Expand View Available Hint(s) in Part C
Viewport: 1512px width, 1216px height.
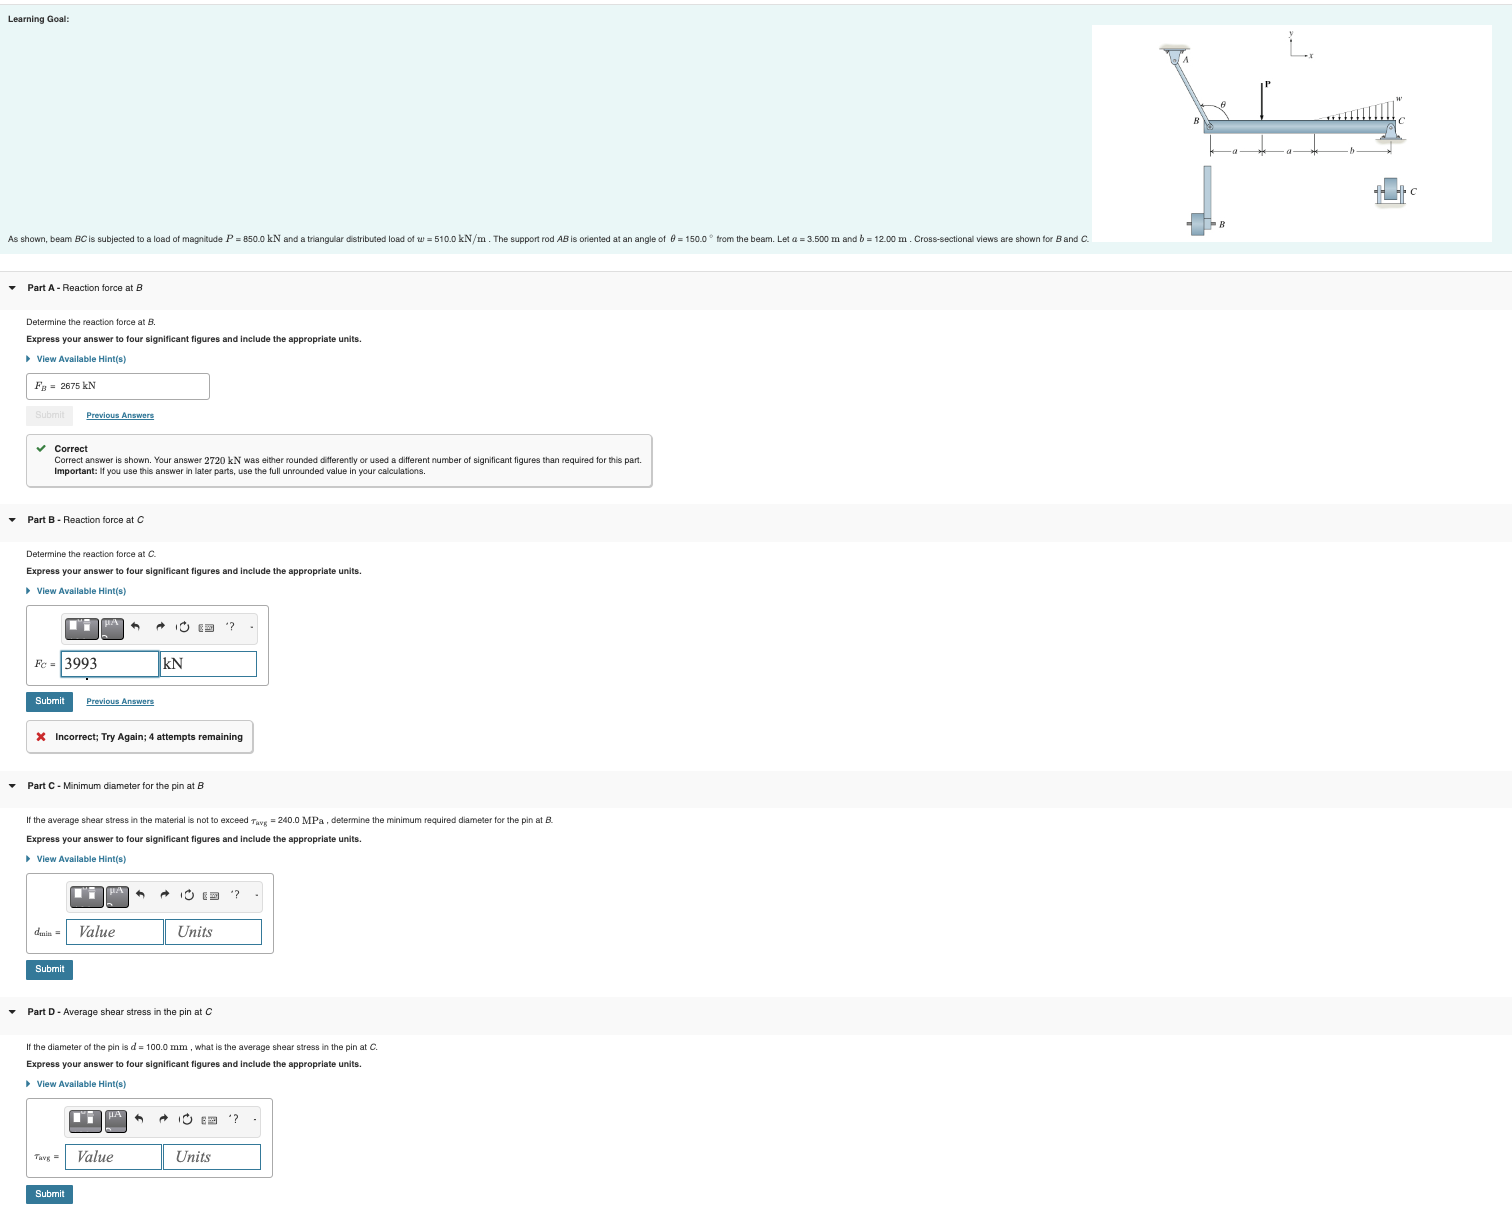click(x=80, y=858)
